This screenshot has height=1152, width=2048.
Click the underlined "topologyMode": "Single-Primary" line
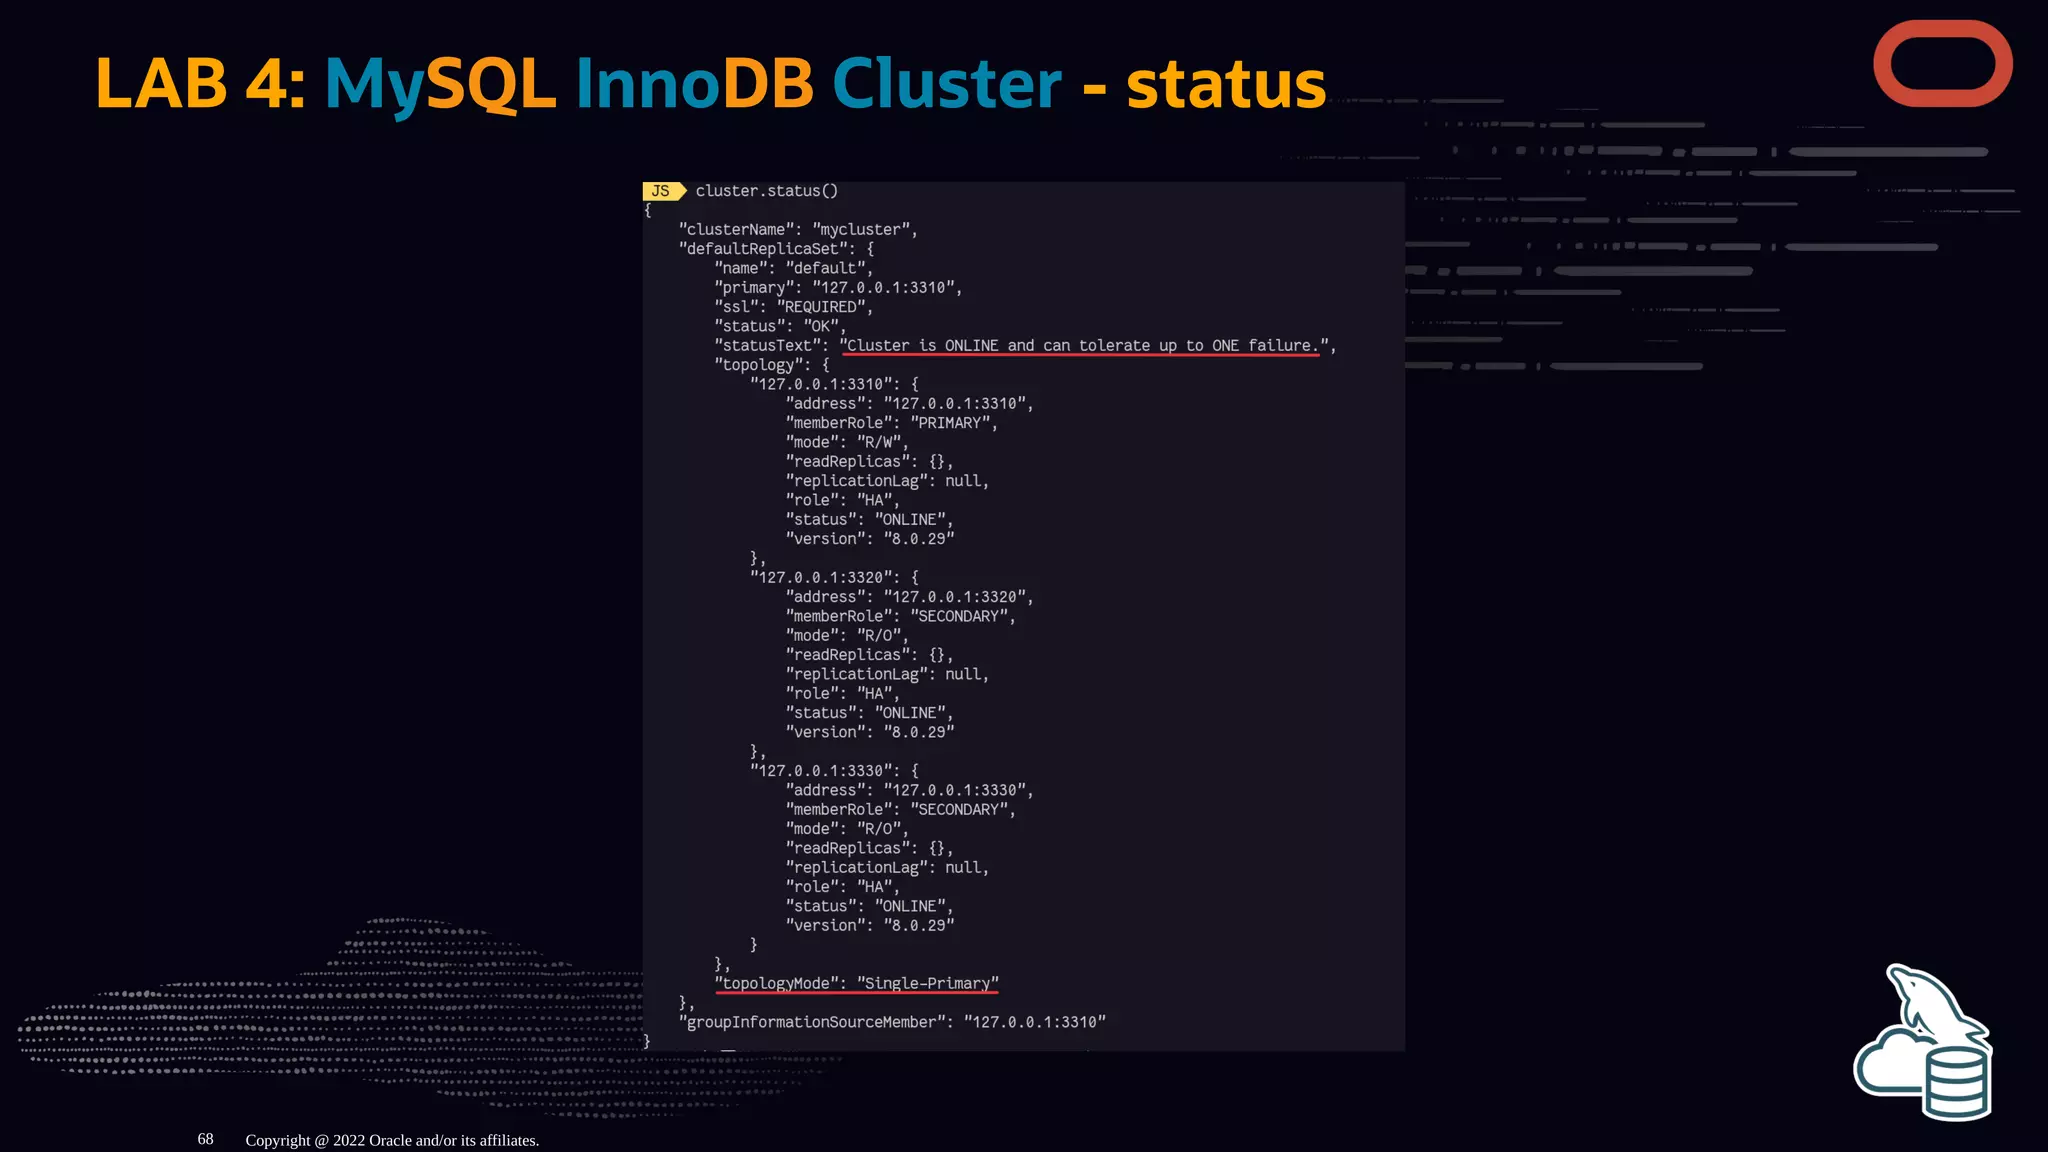click(857, 984)
